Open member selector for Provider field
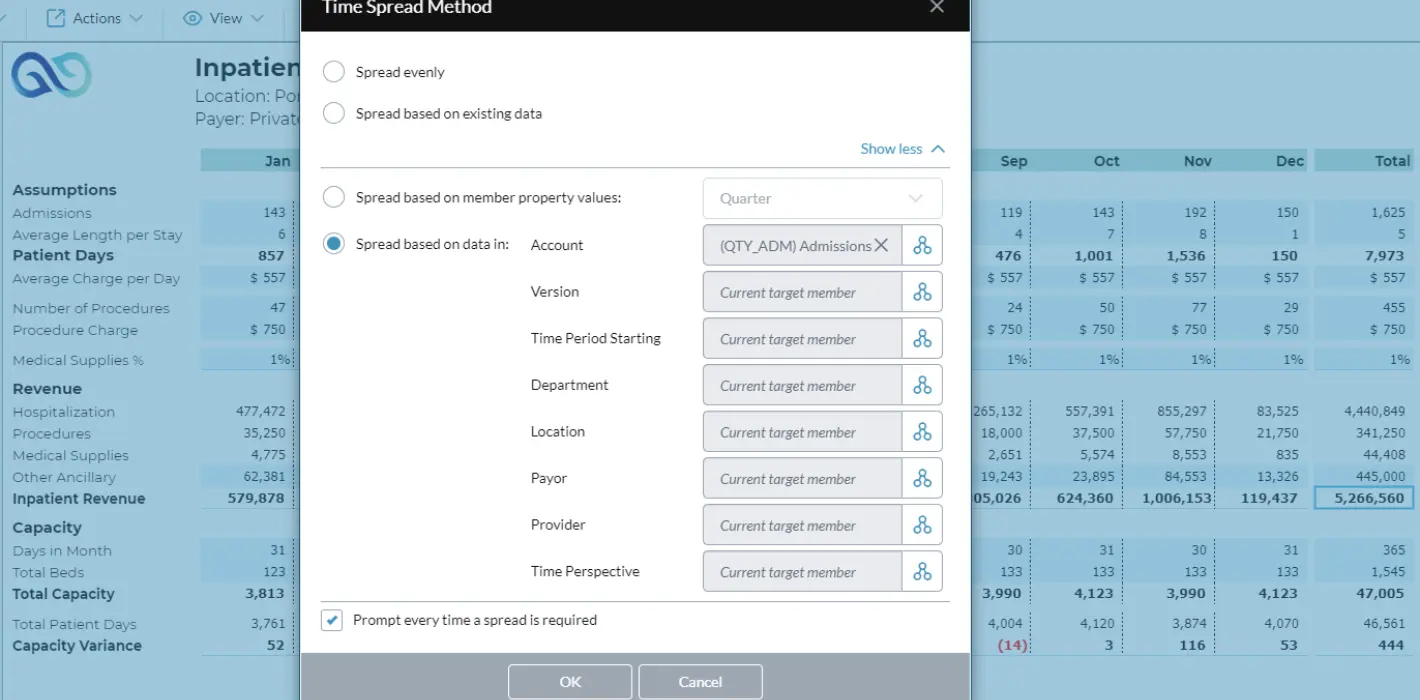Screen dimensions: 1420x700 [922, 525]
